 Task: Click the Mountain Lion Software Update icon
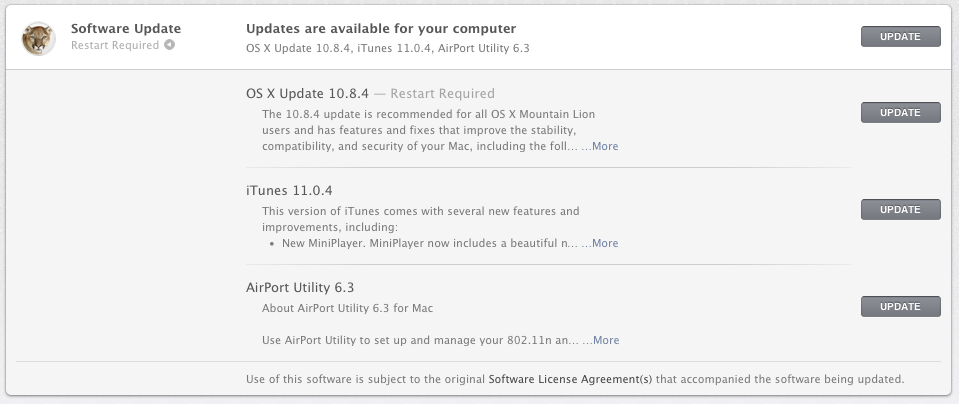click(x=39, y=39)
